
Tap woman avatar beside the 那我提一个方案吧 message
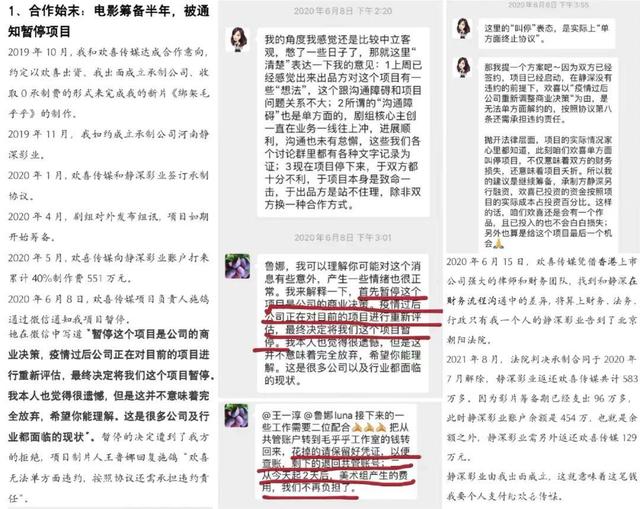(x=463, y=67)
